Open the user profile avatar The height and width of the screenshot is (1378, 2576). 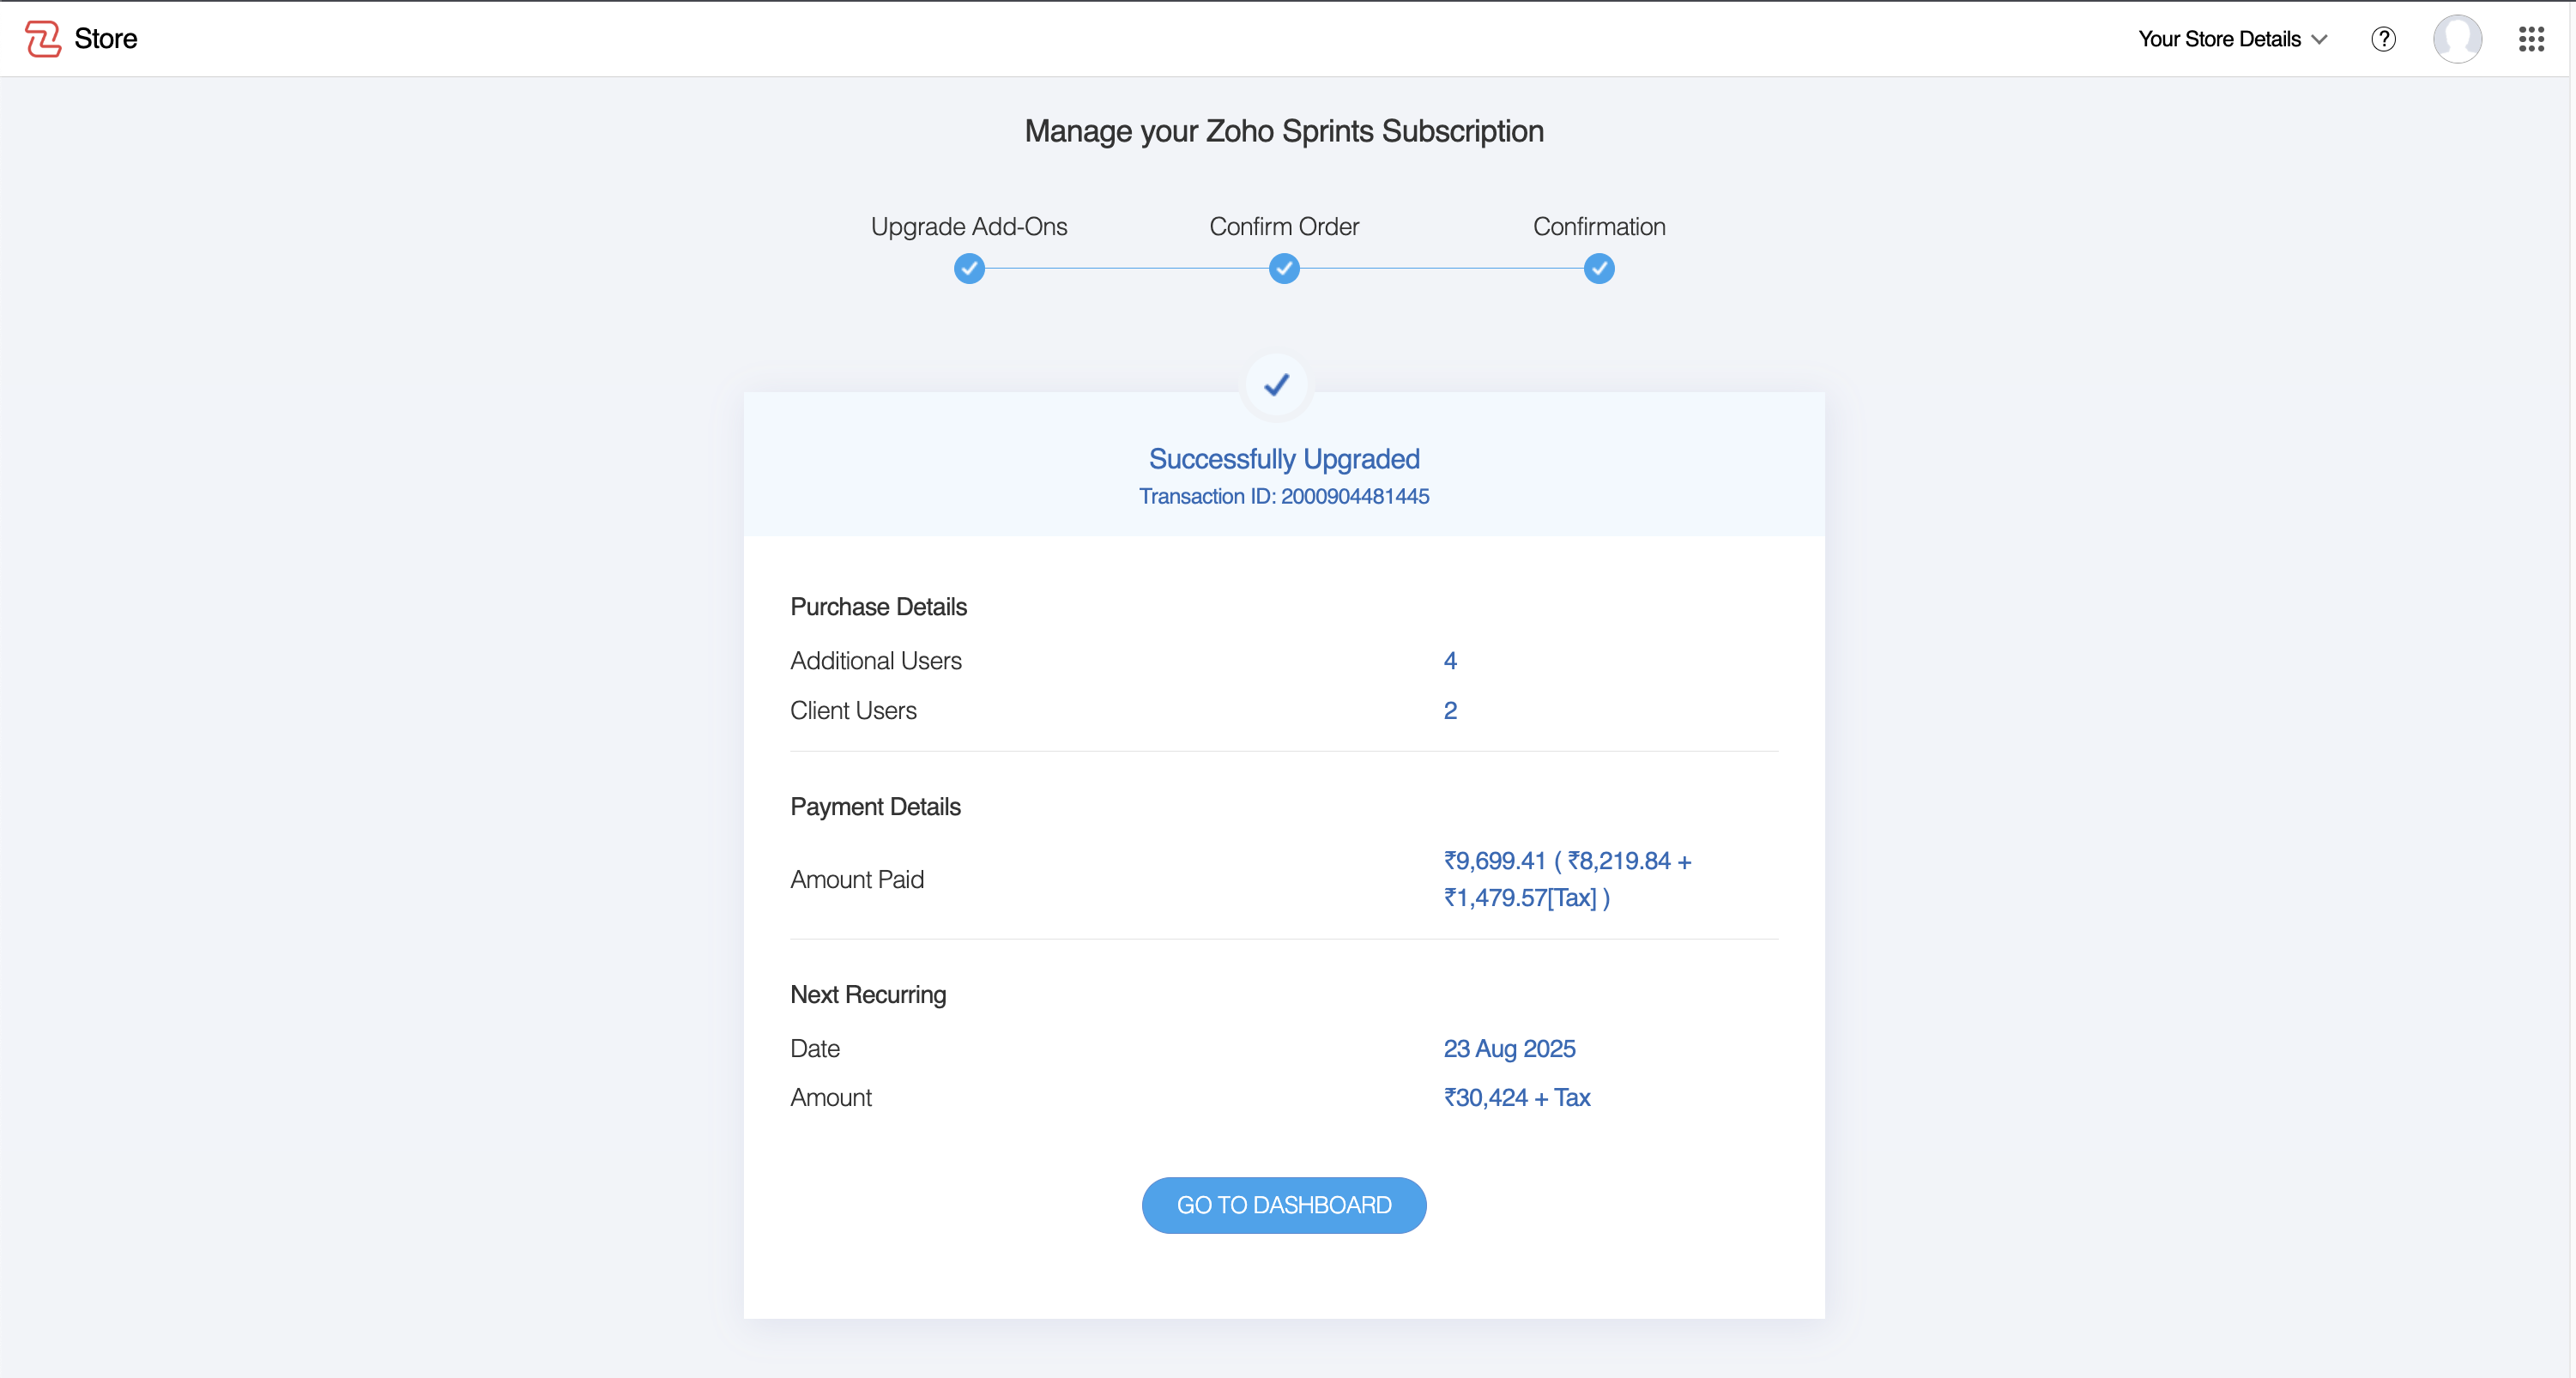pos(2457,39)
